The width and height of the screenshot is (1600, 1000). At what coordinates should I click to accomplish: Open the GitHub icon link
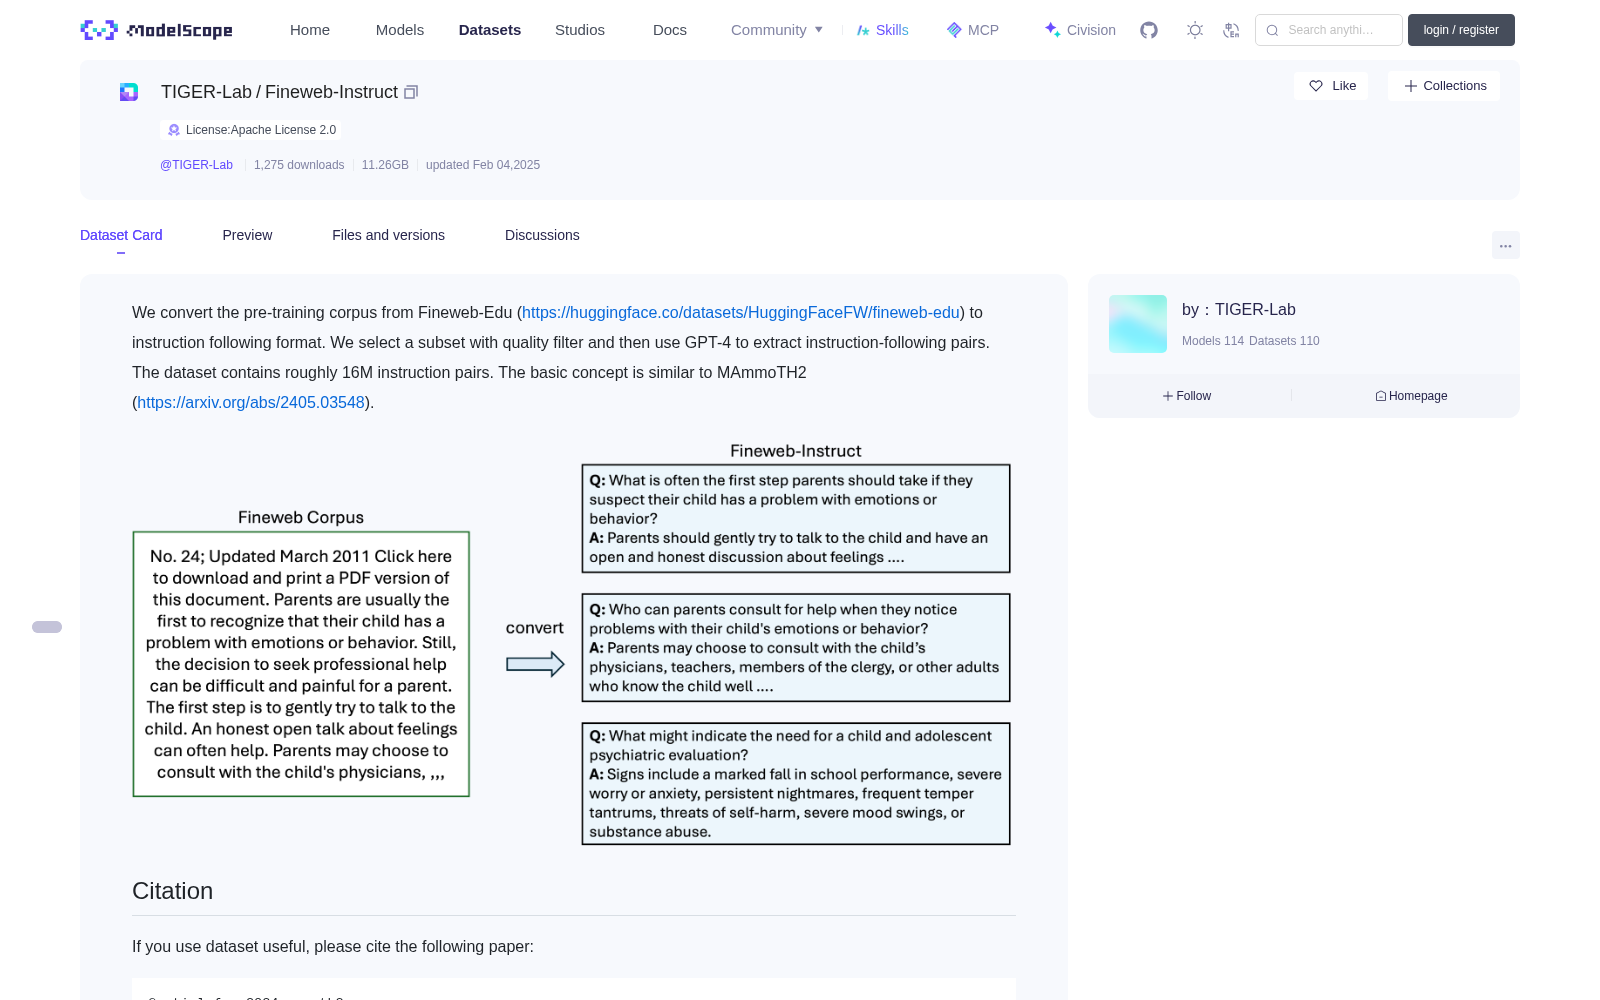pos(1149,30)
